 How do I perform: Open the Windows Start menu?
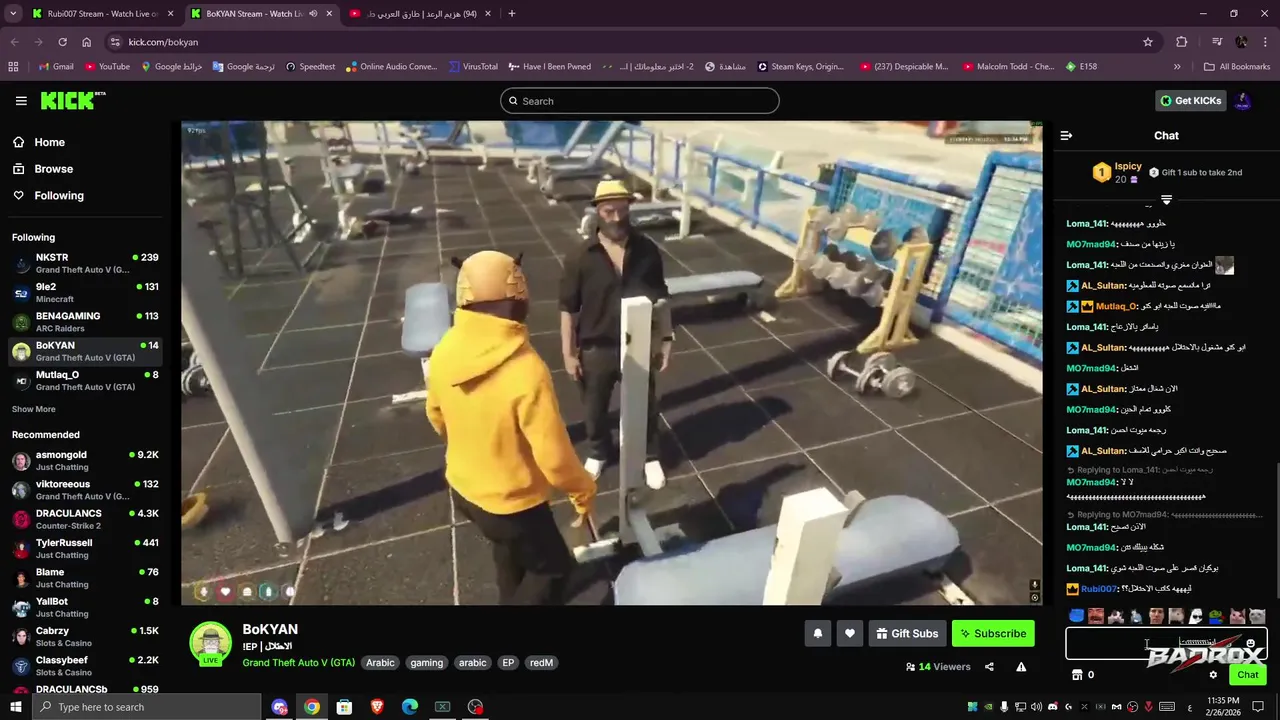15,707
